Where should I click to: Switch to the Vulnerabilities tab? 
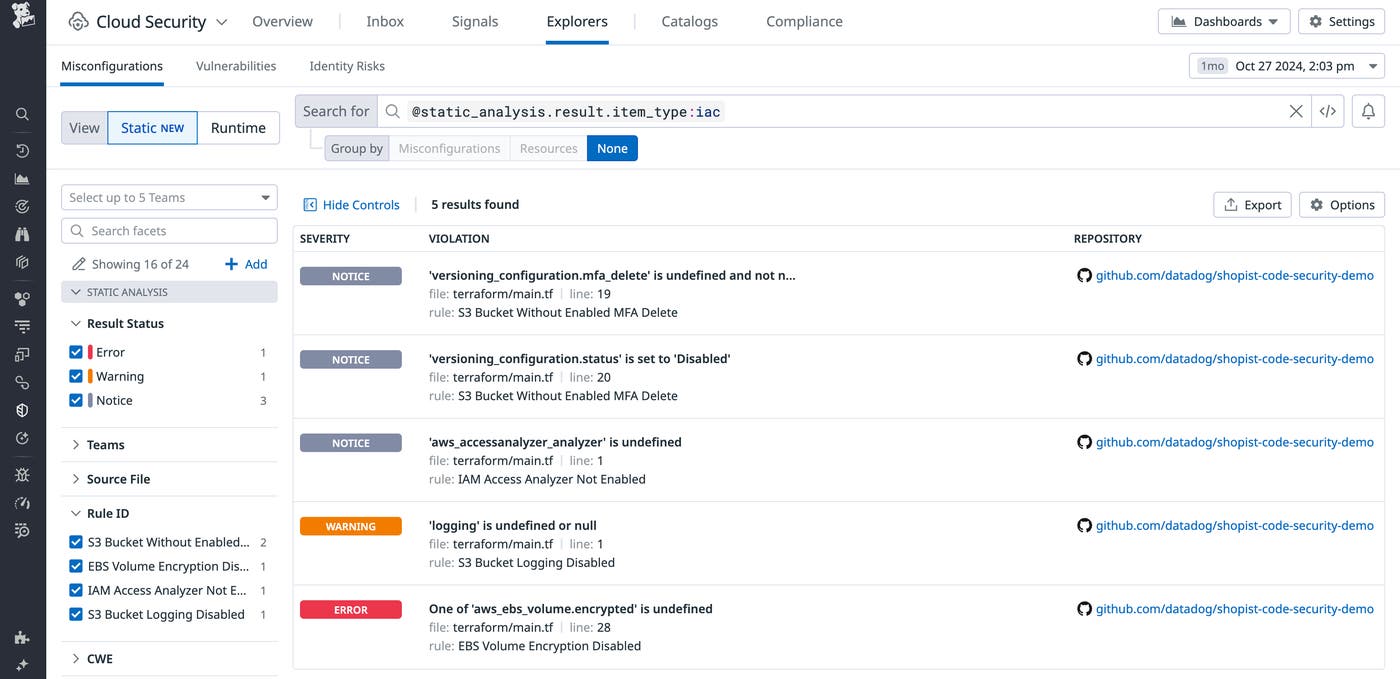click(x=235, y=66)
